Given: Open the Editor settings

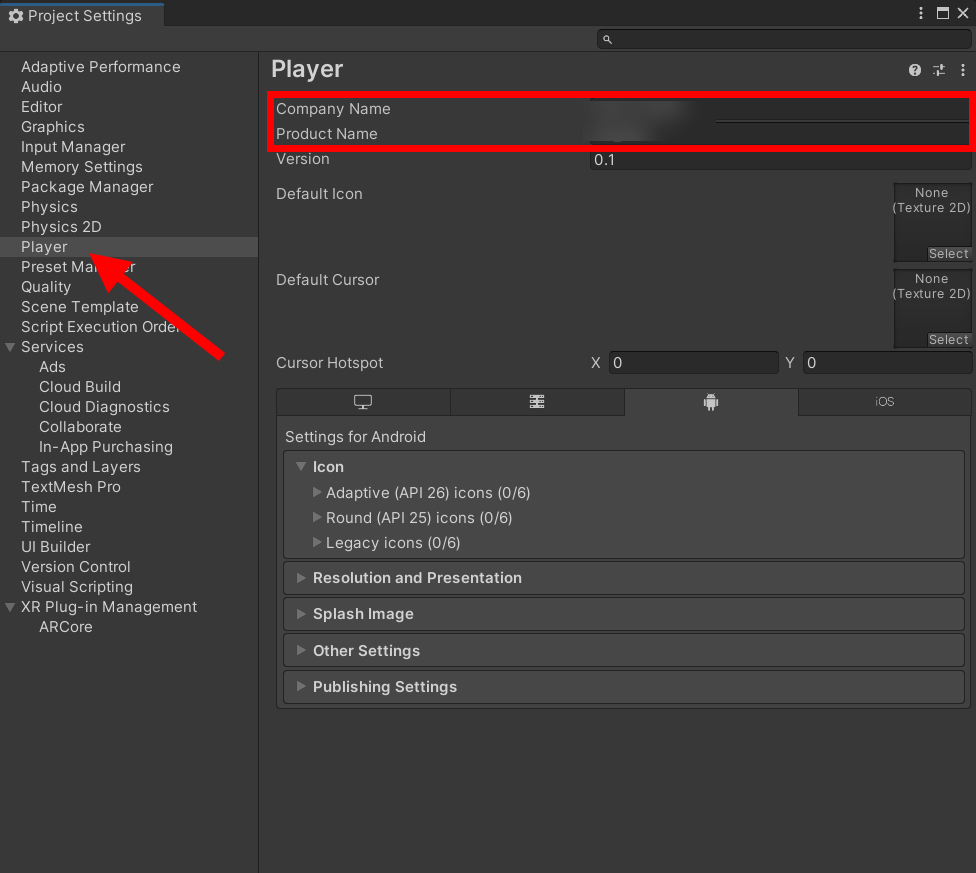Looking at the screenshot, I should [x=42, y=107].
